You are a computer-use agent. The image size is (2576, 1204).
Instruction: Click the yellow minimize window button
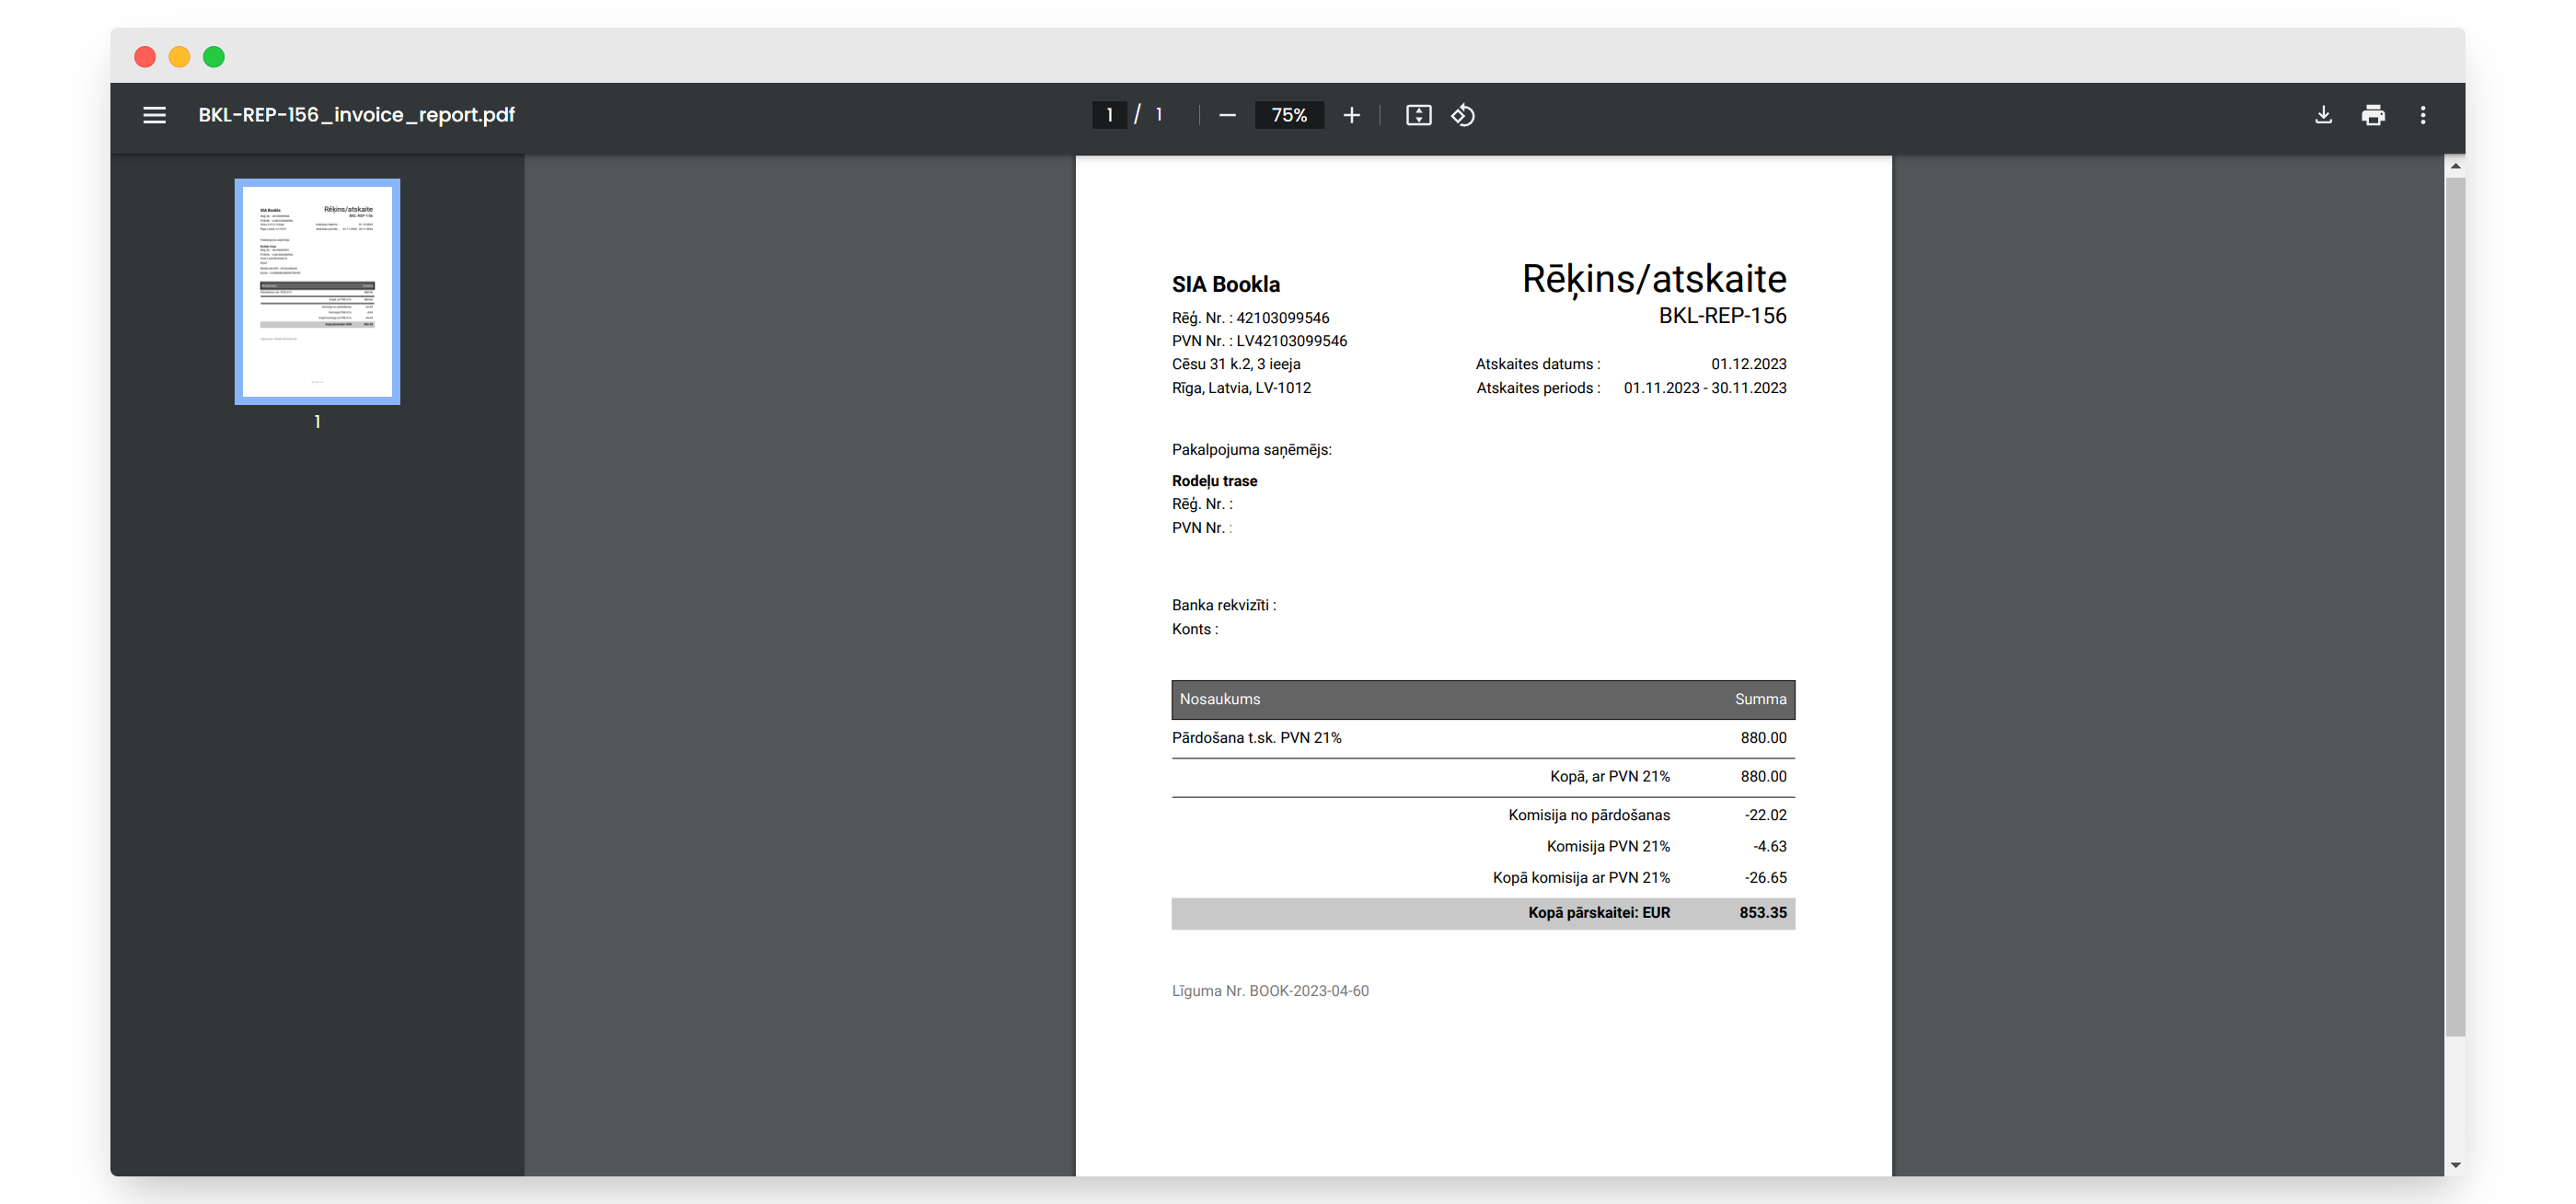coord(179,57)
